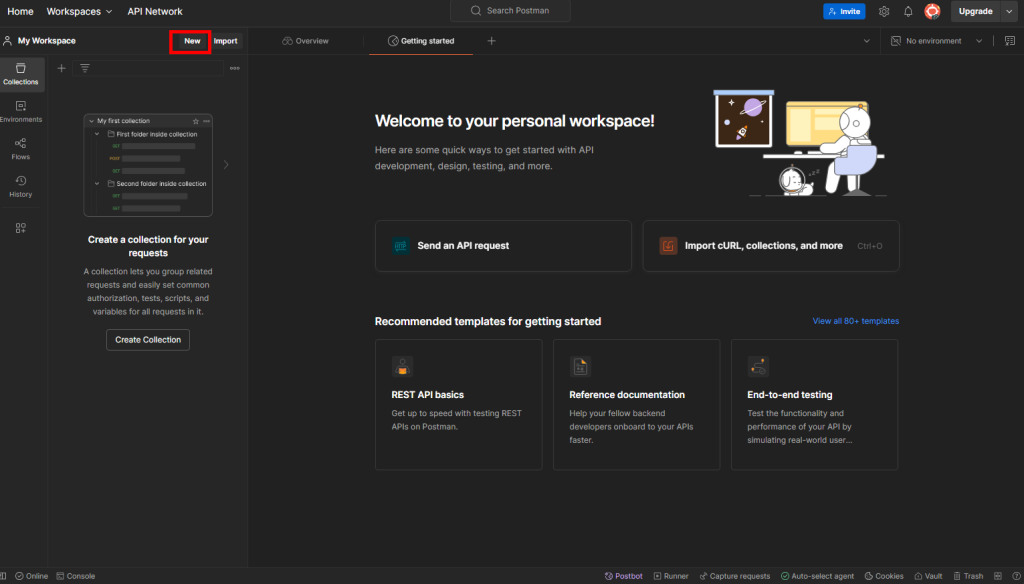Click the filter icon in collections search

pyautogui.click(x=85, y=68)
